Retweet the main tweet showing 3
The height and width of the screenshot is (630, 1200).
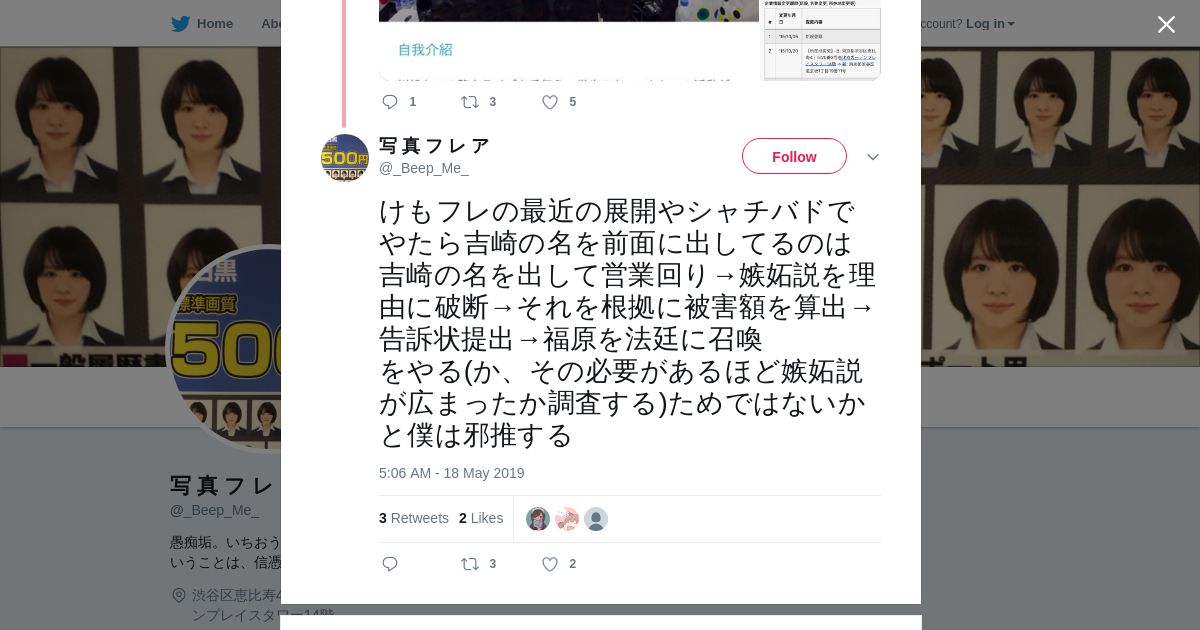(478, 564)
